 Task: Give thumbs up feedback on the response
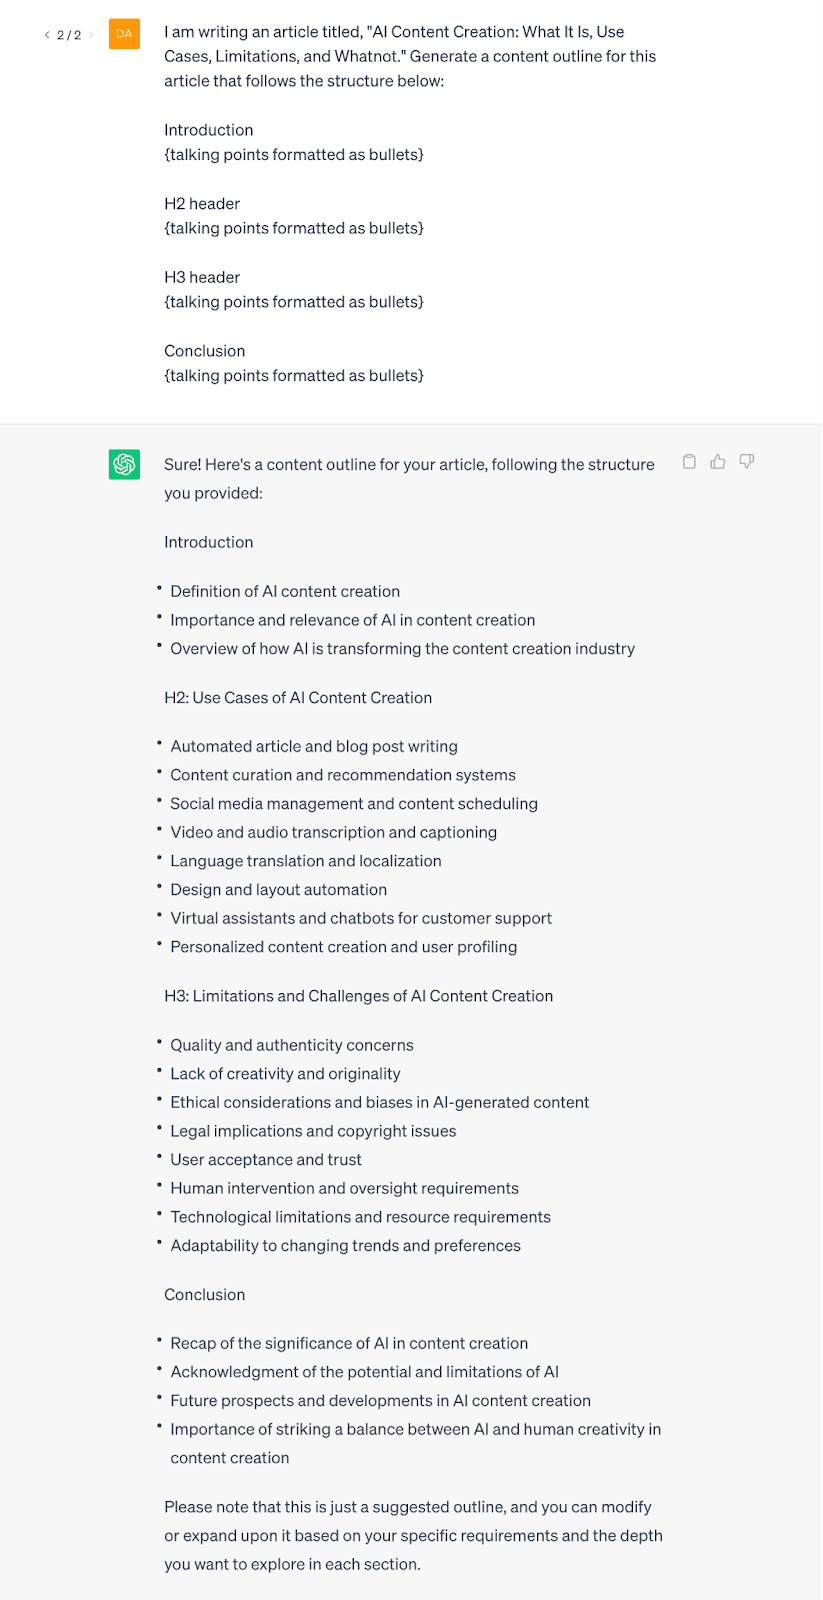(718, 461)
